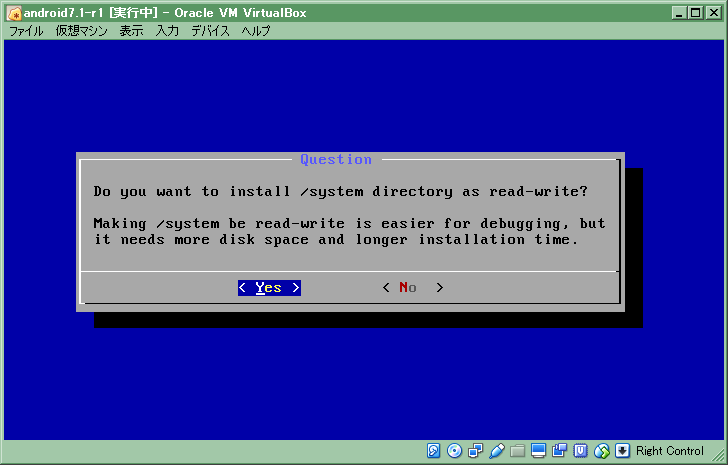Click the Right Control host key label
This screenshot has width=728, height=465.
pos(670,451)
